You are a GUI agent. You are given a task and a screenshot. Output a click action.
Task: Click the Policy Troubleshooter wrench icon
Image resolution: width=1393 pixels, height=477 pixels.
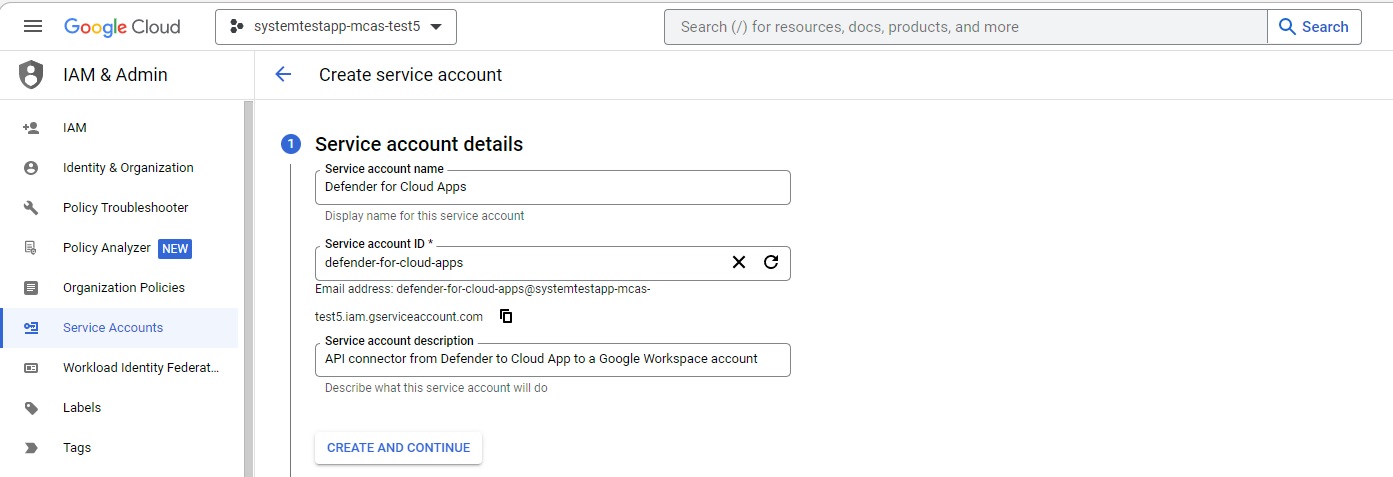31,208
